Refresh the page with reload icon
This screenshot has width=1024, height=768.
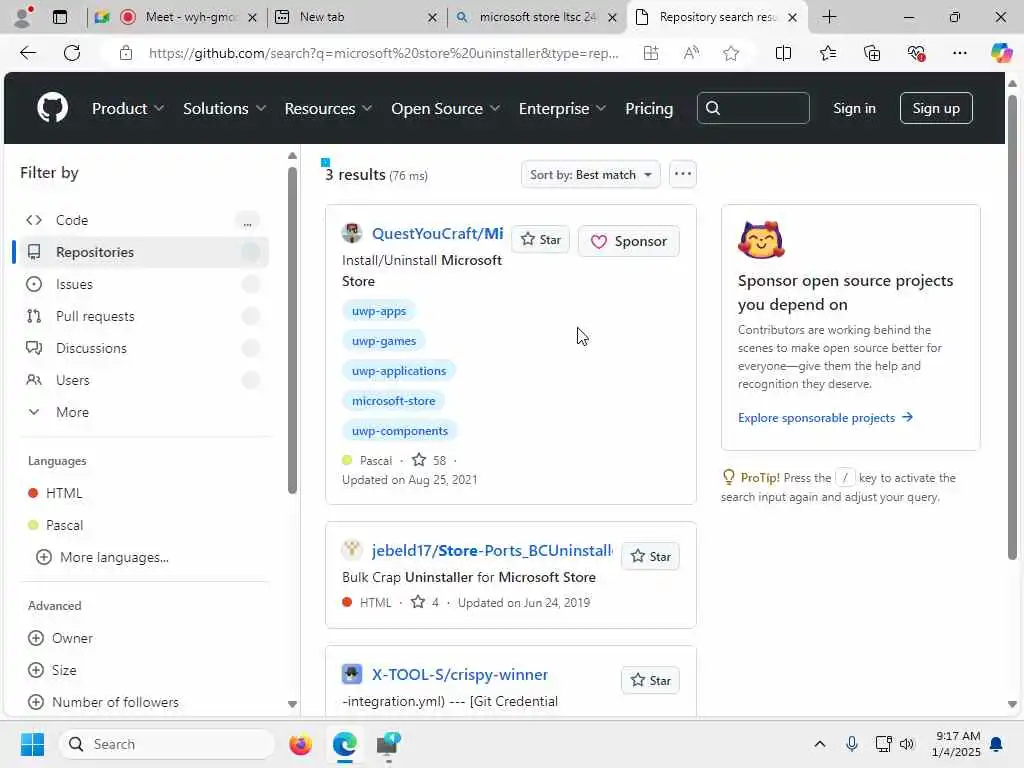72,53
